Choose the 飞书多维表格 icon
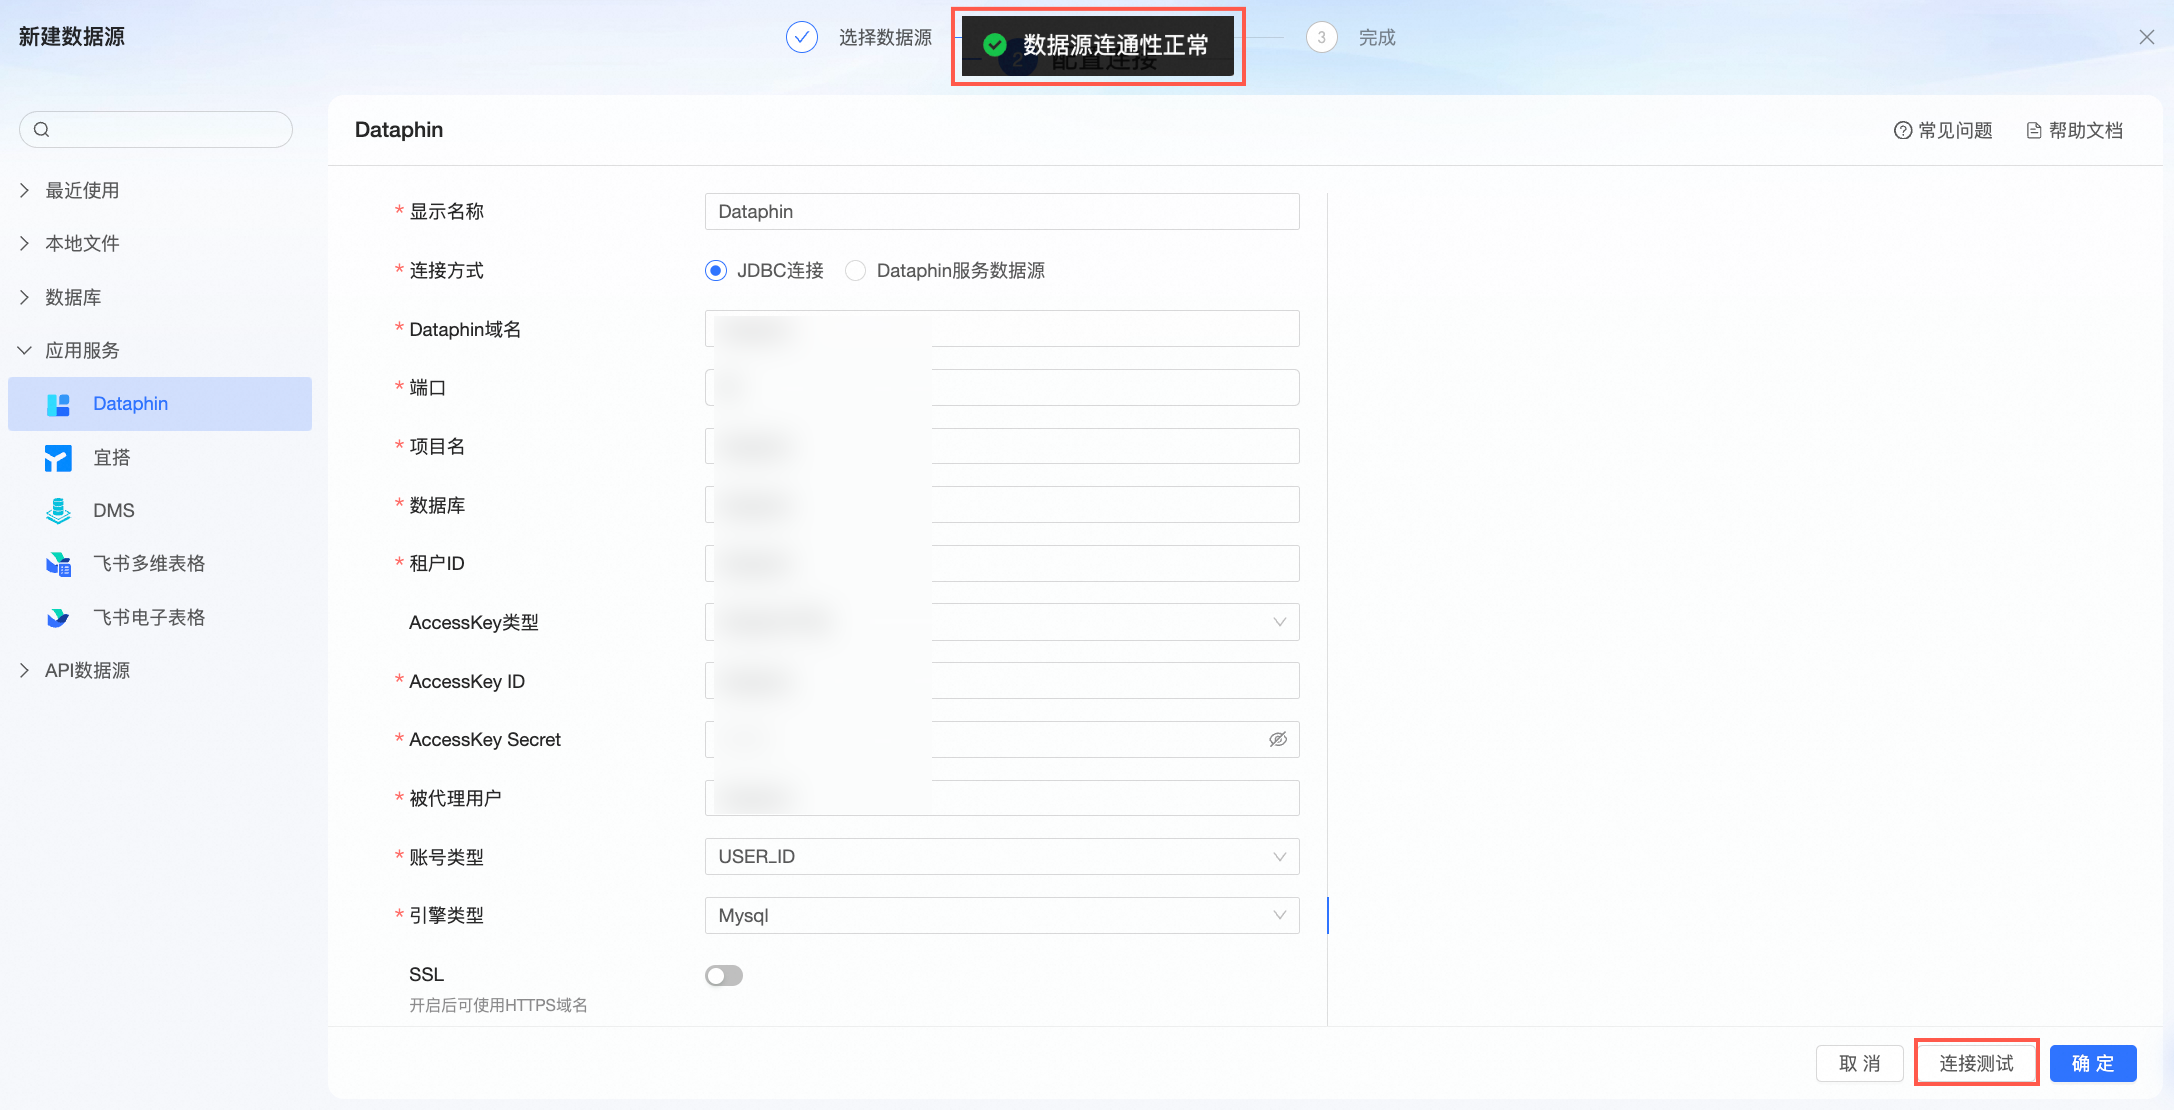 click(x=58, y=564)
